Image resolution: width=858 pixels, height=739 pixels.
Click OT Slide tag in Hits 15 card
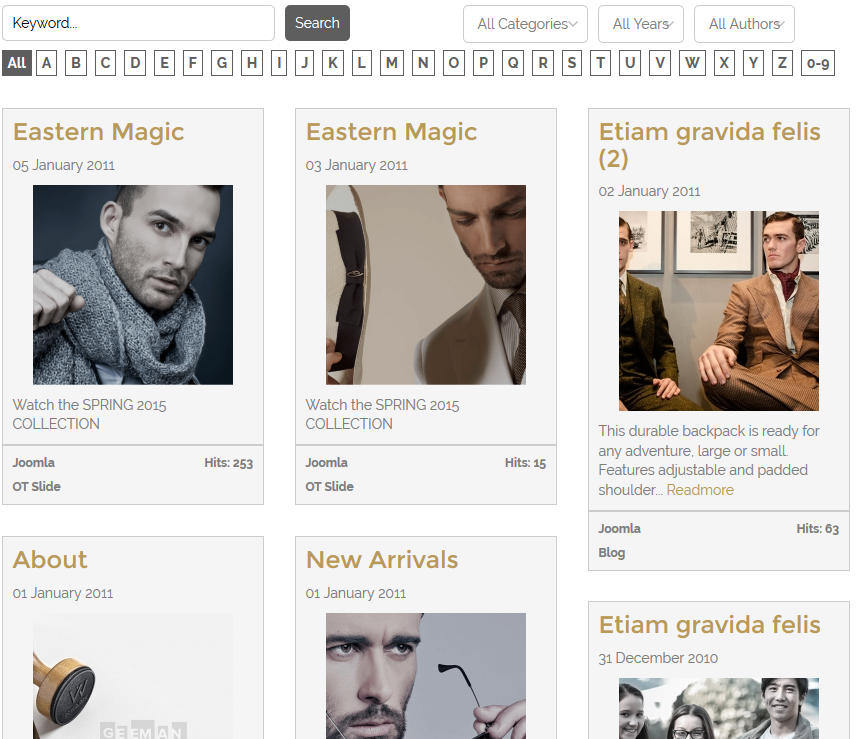click(x=329, y=486)
